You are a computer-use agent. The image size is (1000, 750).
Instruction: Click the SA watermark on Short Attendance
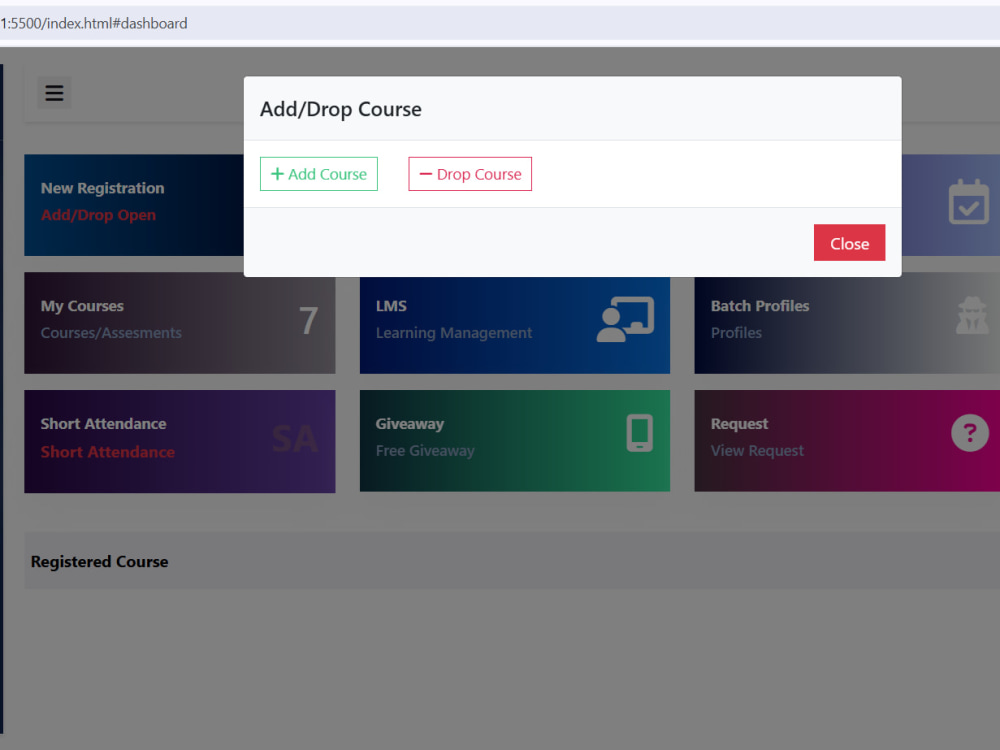coord(295,439)
